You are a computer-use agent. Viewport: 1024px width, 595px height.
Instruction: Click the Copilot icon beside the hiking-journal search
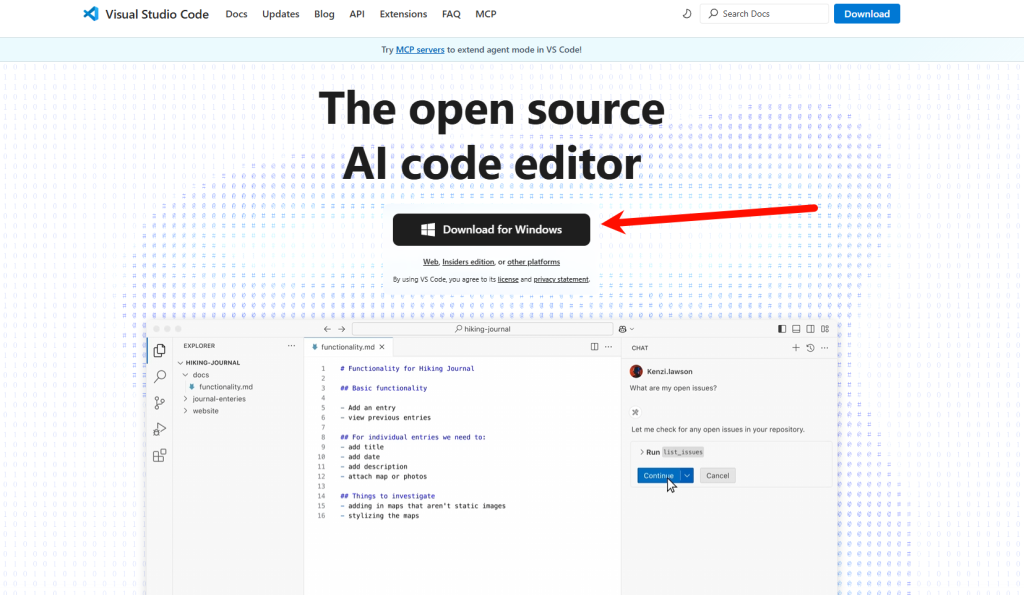pyautogui.click(x=622, y=329)
